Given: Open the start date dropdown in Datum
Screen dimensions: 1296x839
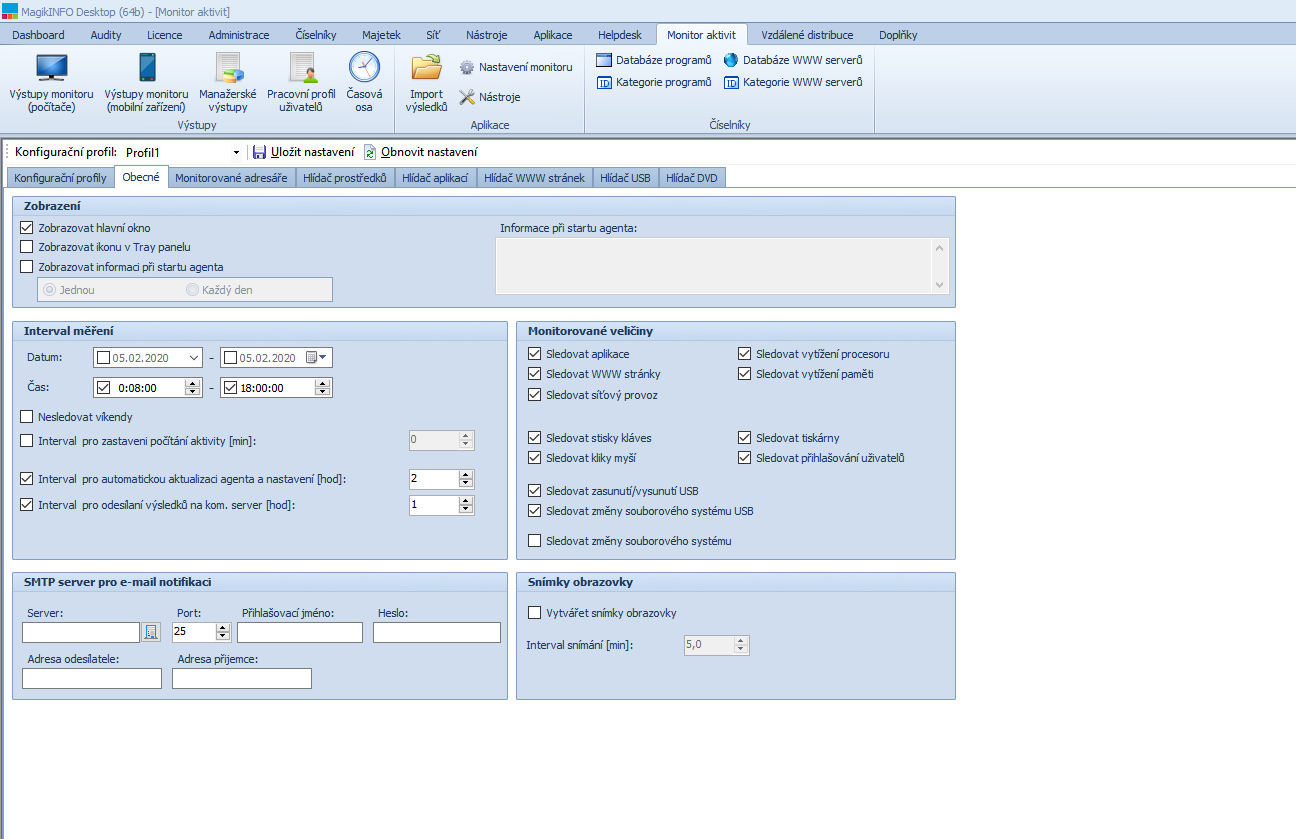Looking at the screenshot, I should coord(194,358).
